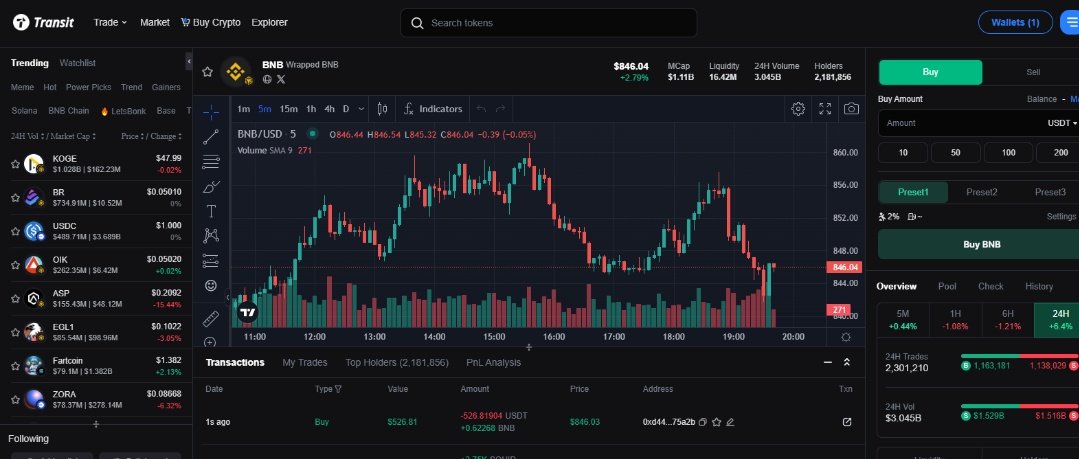
Task: Switch to My Trades tab
Action: tap(305, 363)
